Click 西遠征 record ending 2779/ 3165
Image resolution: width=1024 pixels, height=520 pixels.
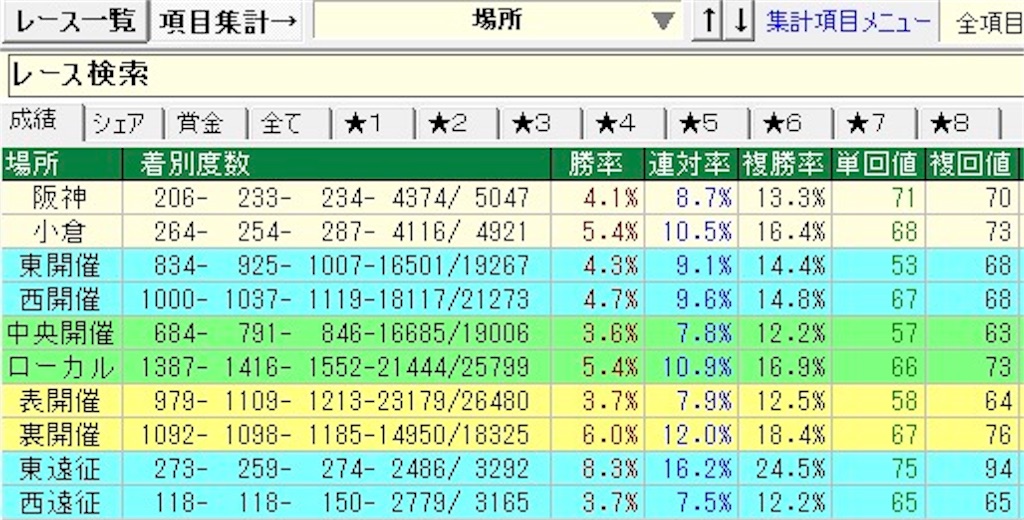click(342, 503)
